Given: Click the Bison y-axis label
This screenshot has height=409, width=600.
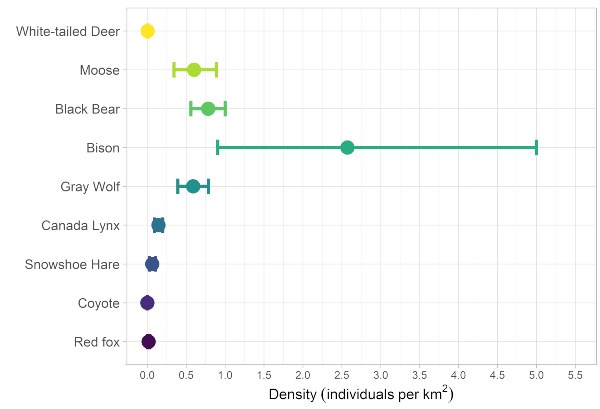Looking at the screenshot, I should [103, 148].
